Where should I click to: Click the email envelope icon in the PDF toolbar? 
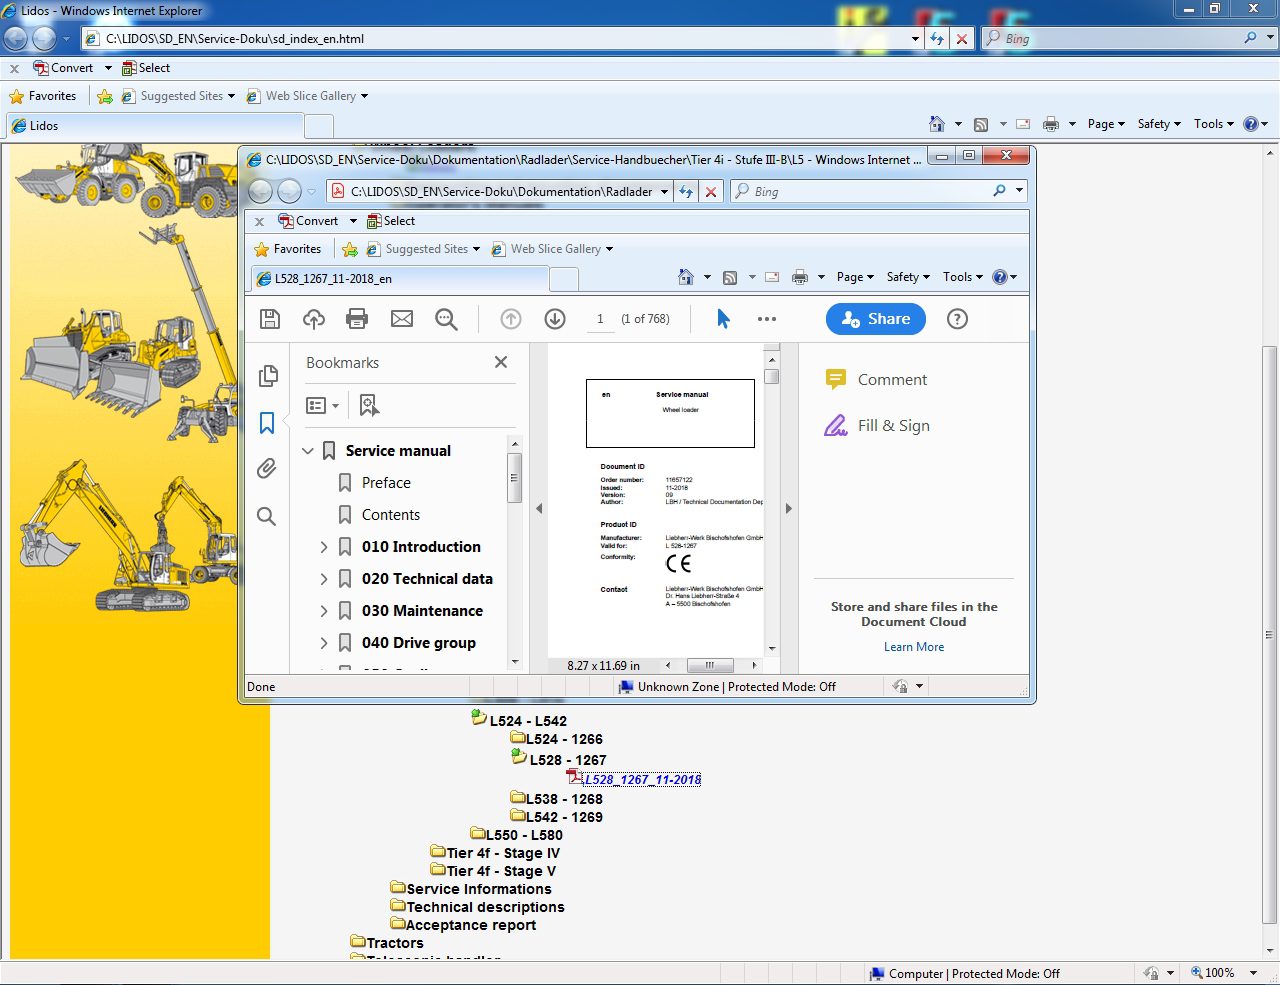(402, 319)
